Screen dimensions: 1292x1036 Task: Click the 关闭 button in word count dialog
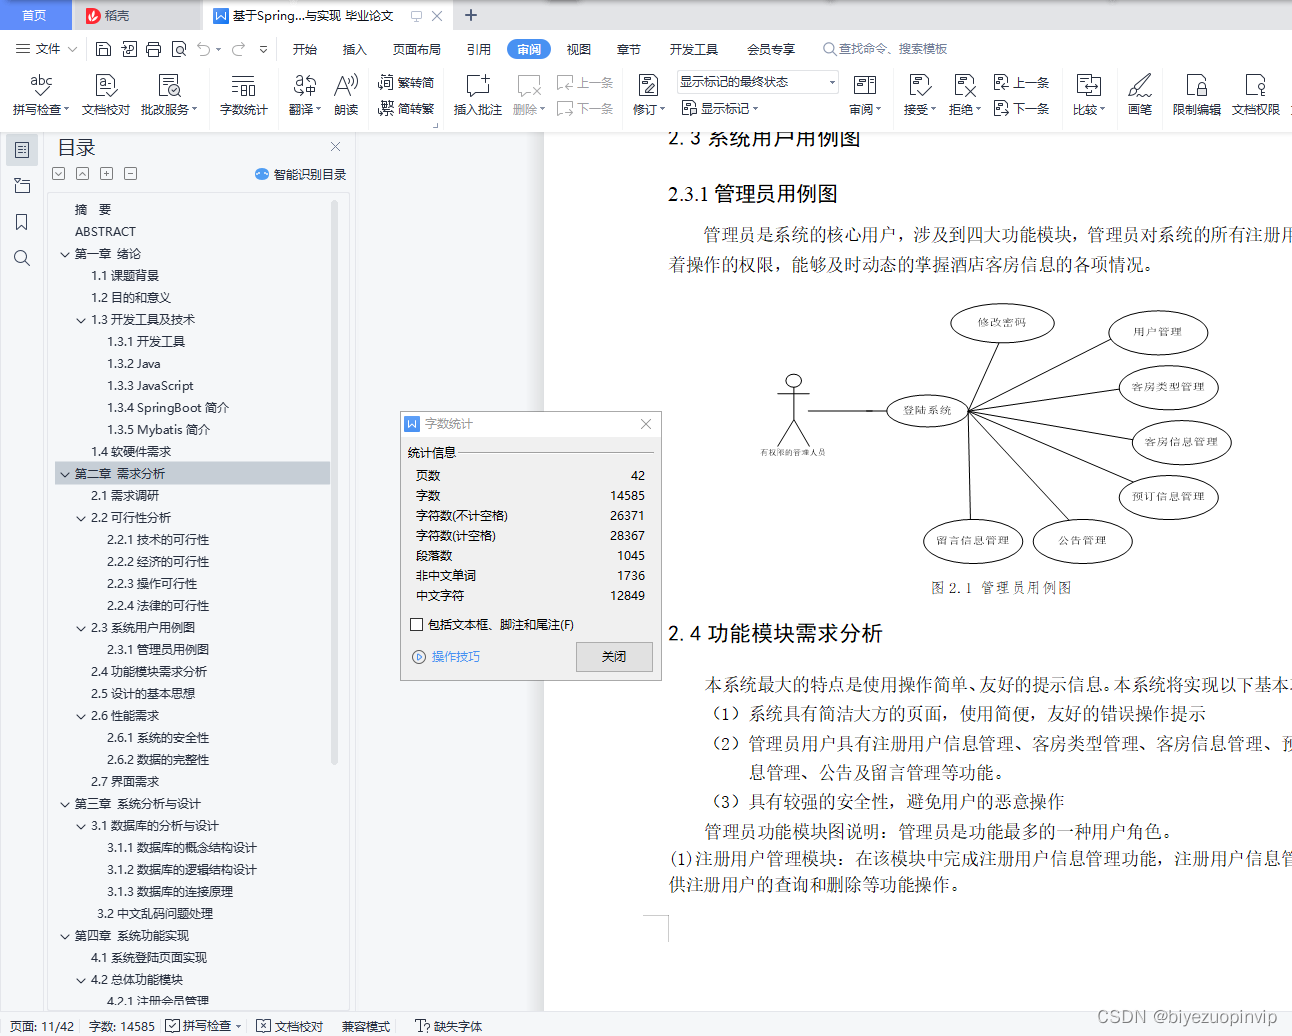pos(613,657)
